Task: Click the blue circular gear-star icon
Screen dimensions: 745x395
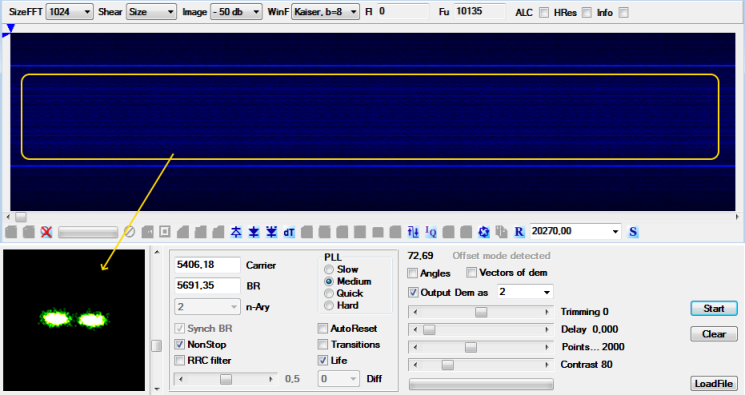Action: coord(484,232)
